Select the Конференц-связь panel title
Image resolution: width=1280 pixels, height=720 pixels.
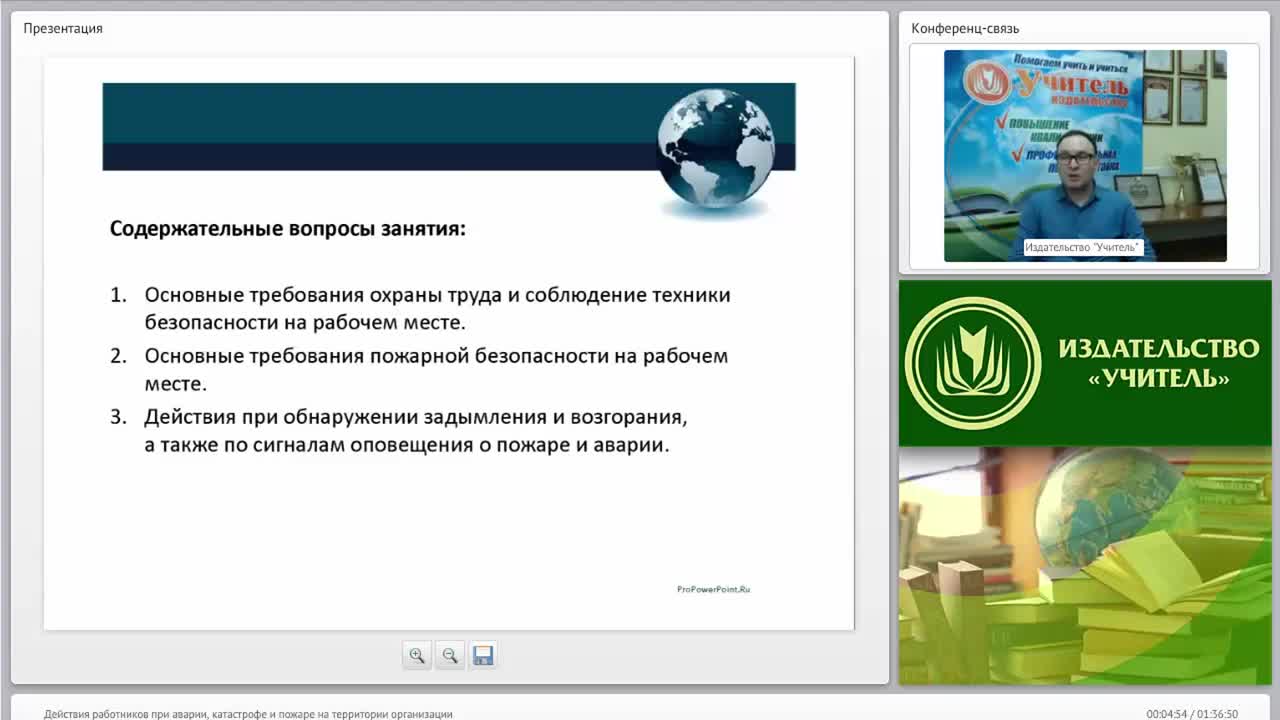pyautogui.click(x=965, y=28)
